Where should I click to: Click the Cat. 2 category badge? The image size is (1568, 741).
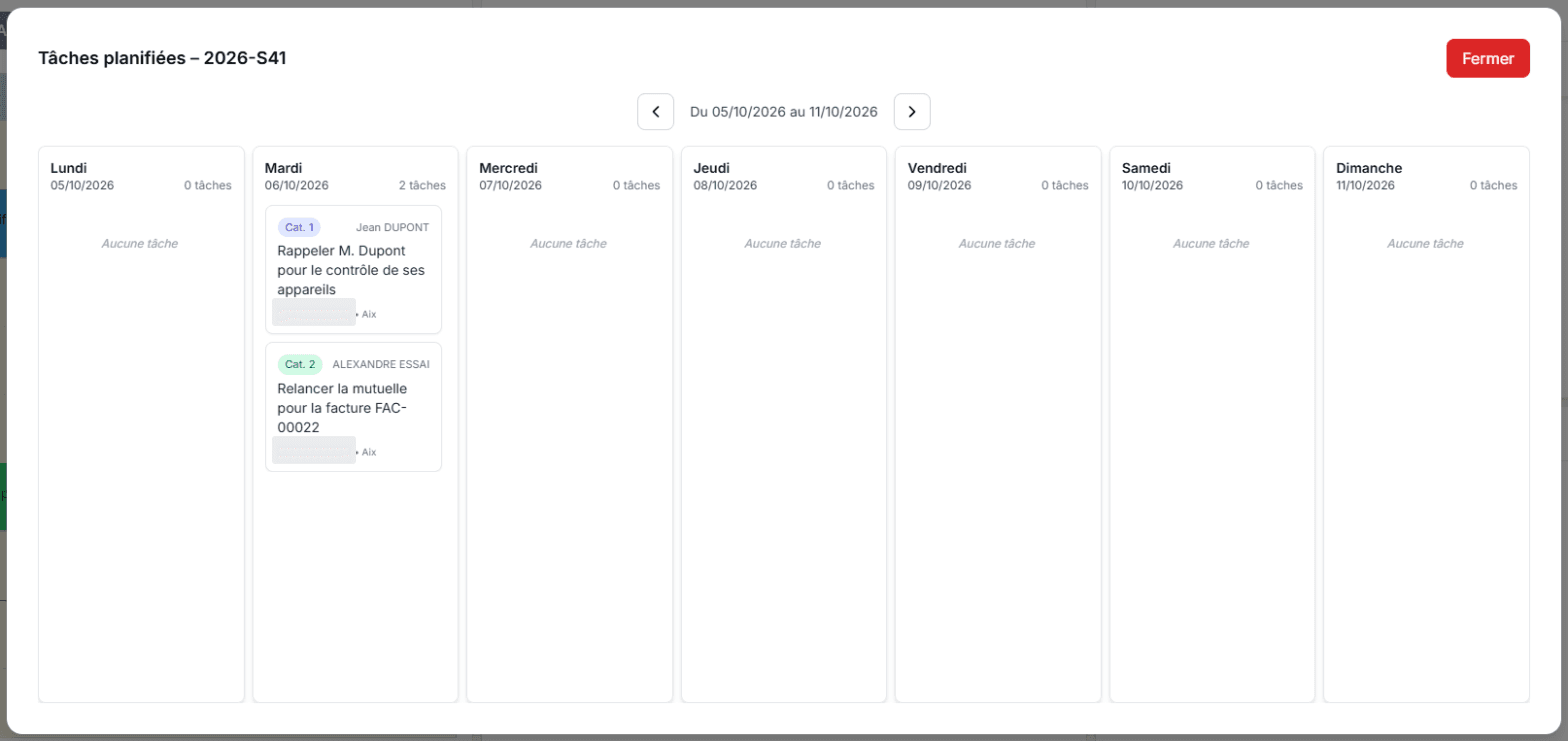point(299,364)
